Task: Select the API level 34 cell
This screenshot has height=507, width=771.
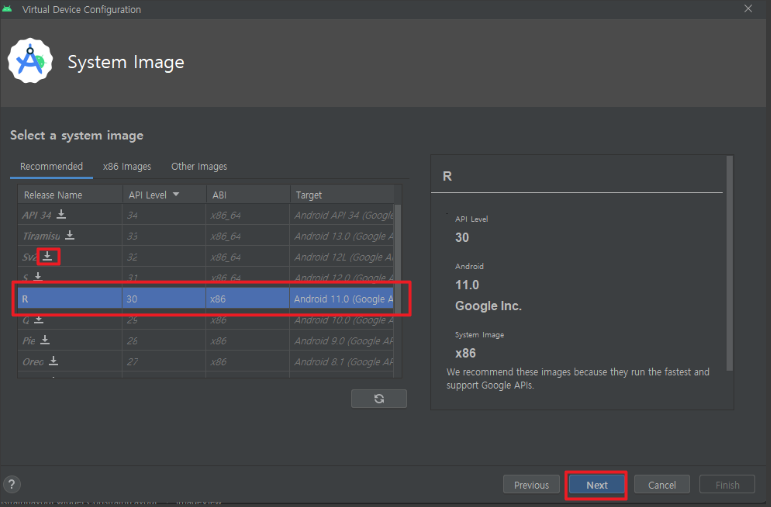Action: [x=164, y=215]
